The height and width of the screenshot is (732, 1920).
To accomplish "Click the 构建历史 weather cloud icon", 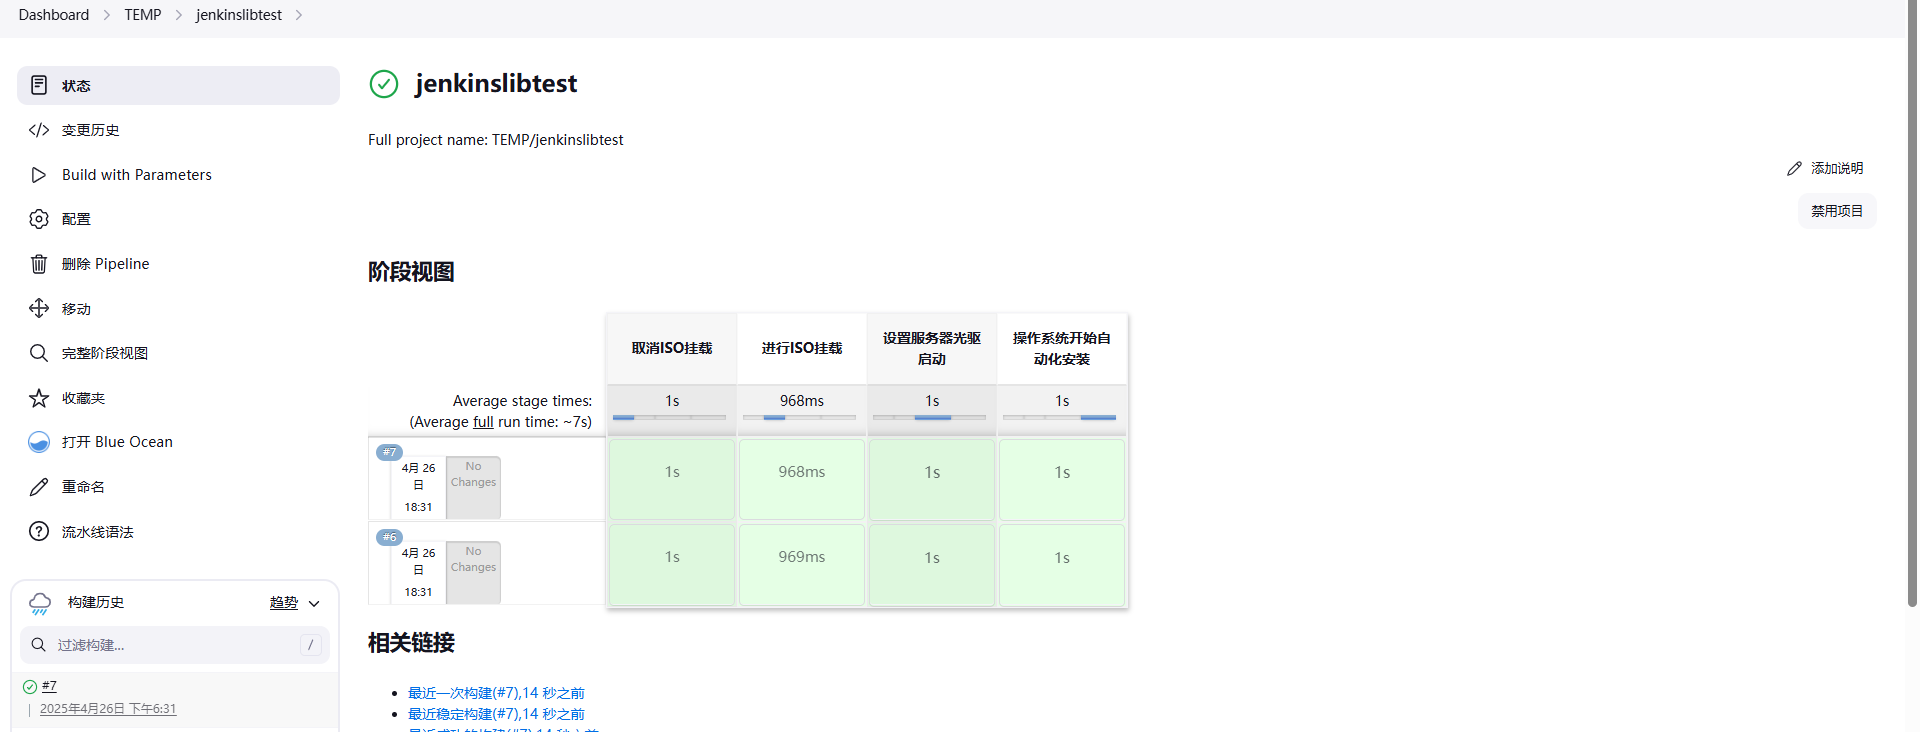I will (40, 603).
